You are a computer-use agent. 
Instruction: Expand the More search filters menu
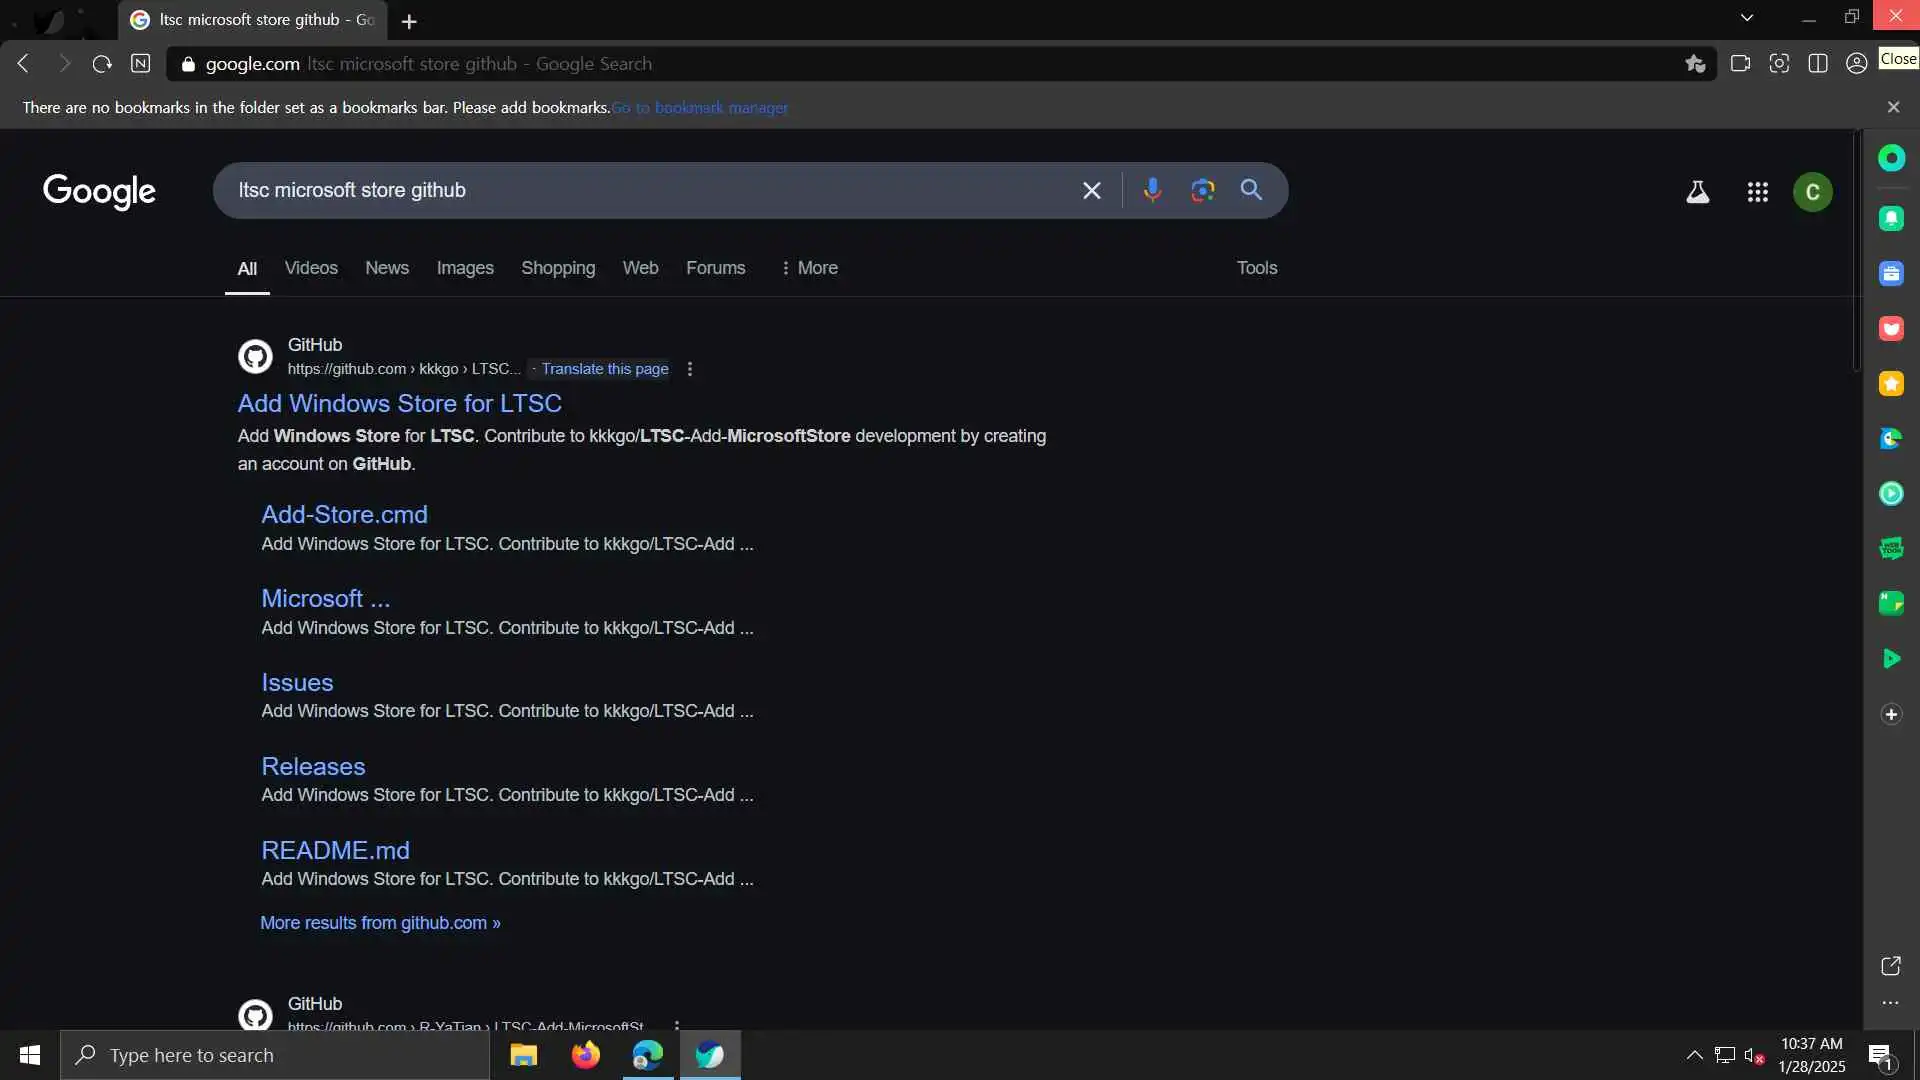pos(809,268)
